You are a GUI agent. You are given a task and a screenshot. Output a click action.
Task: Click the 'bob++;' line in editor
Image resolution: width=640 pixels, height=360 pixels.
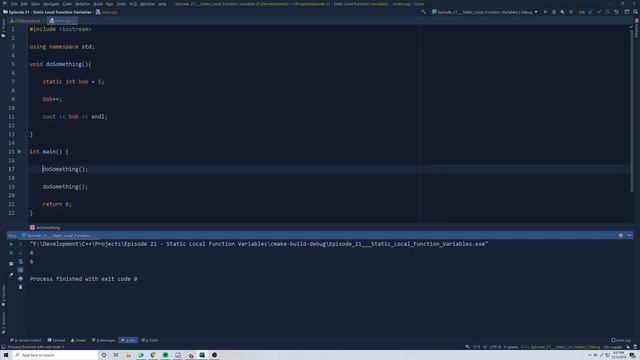coord(52,99)
